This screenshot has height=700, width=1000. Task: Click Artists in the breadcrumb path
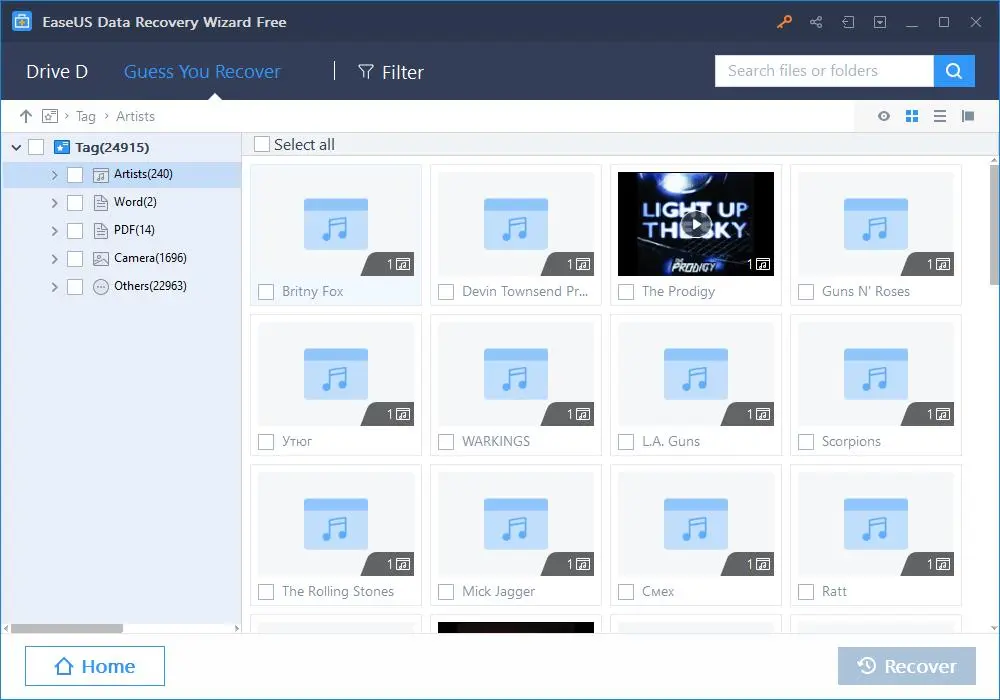click(x=135, y=116)
